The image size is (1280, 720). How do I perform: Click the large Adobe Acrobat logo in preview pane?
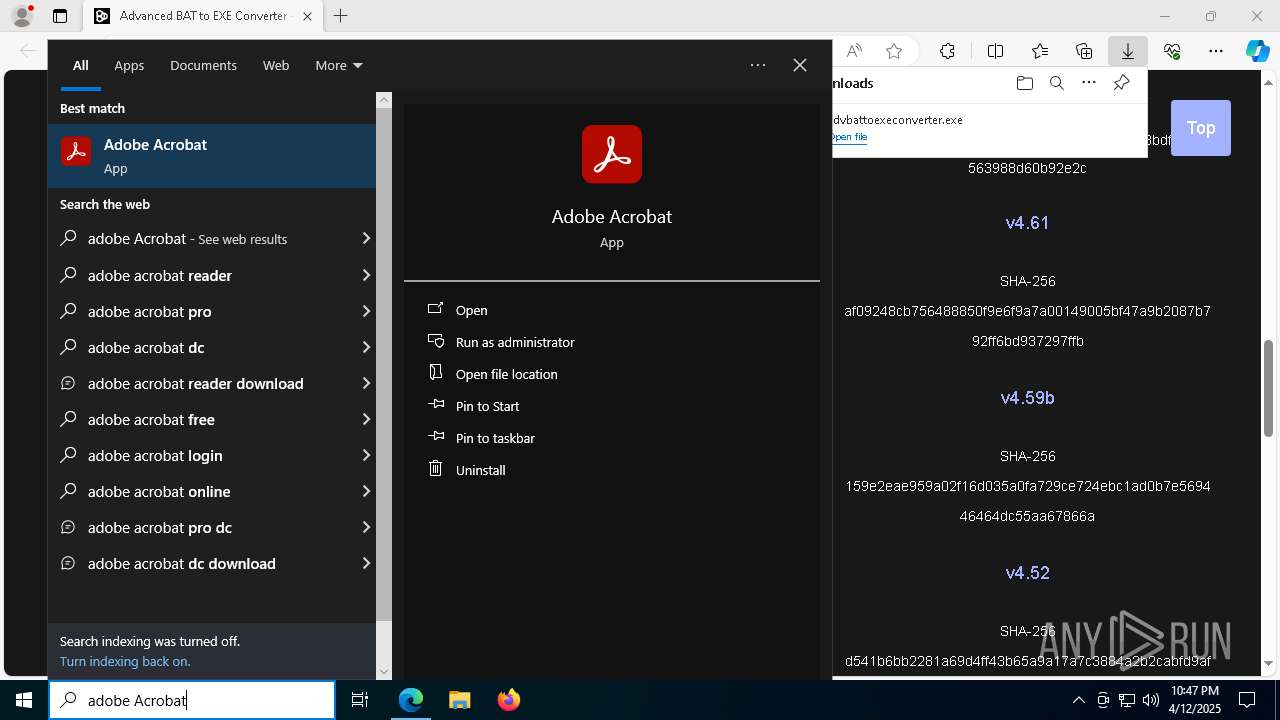pyautogui.click(x=612, y=154)
